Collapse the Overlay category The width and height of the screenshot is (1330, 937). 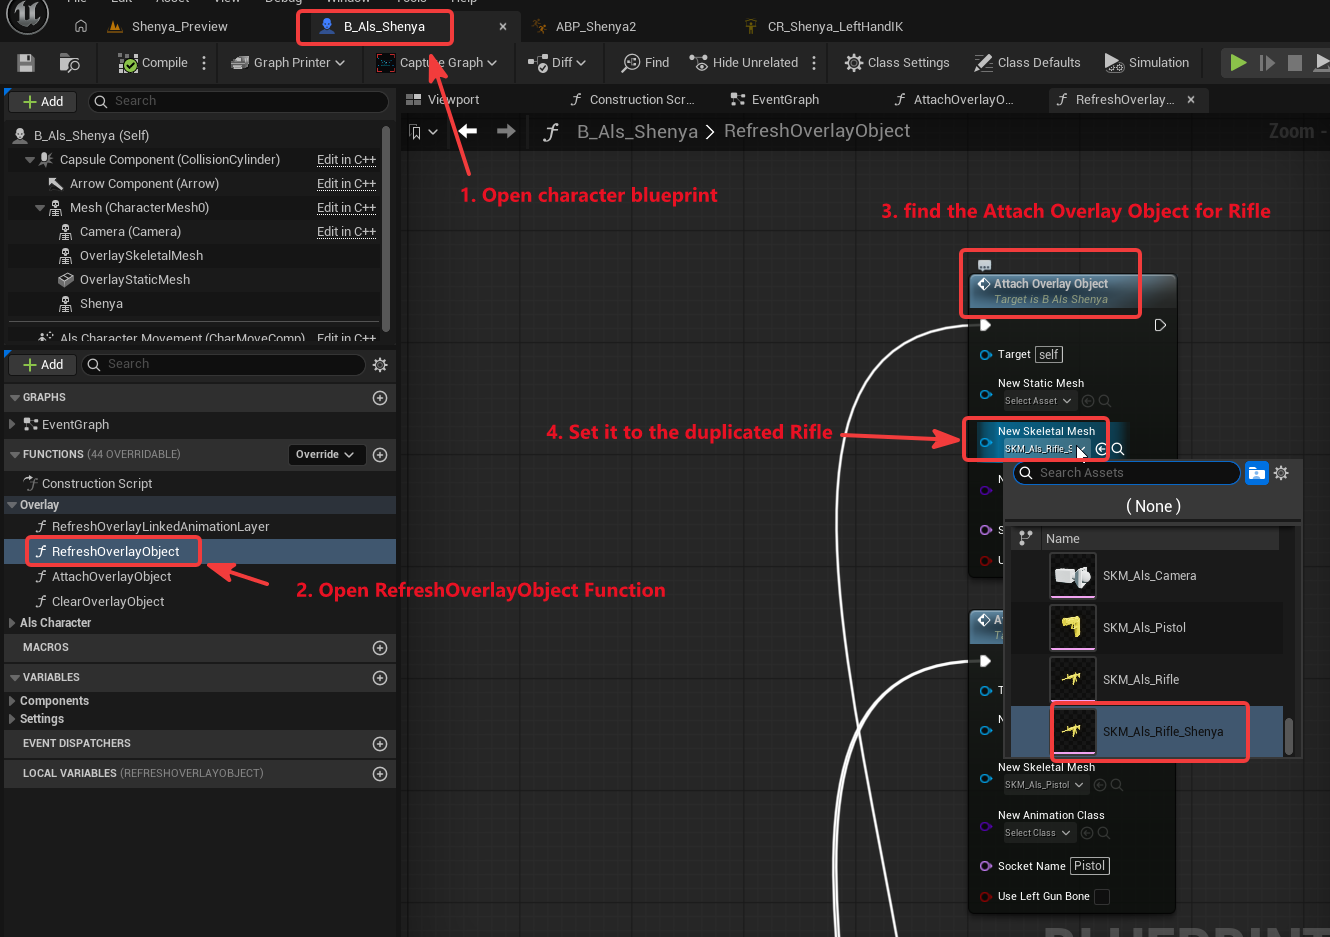[12, 506]
